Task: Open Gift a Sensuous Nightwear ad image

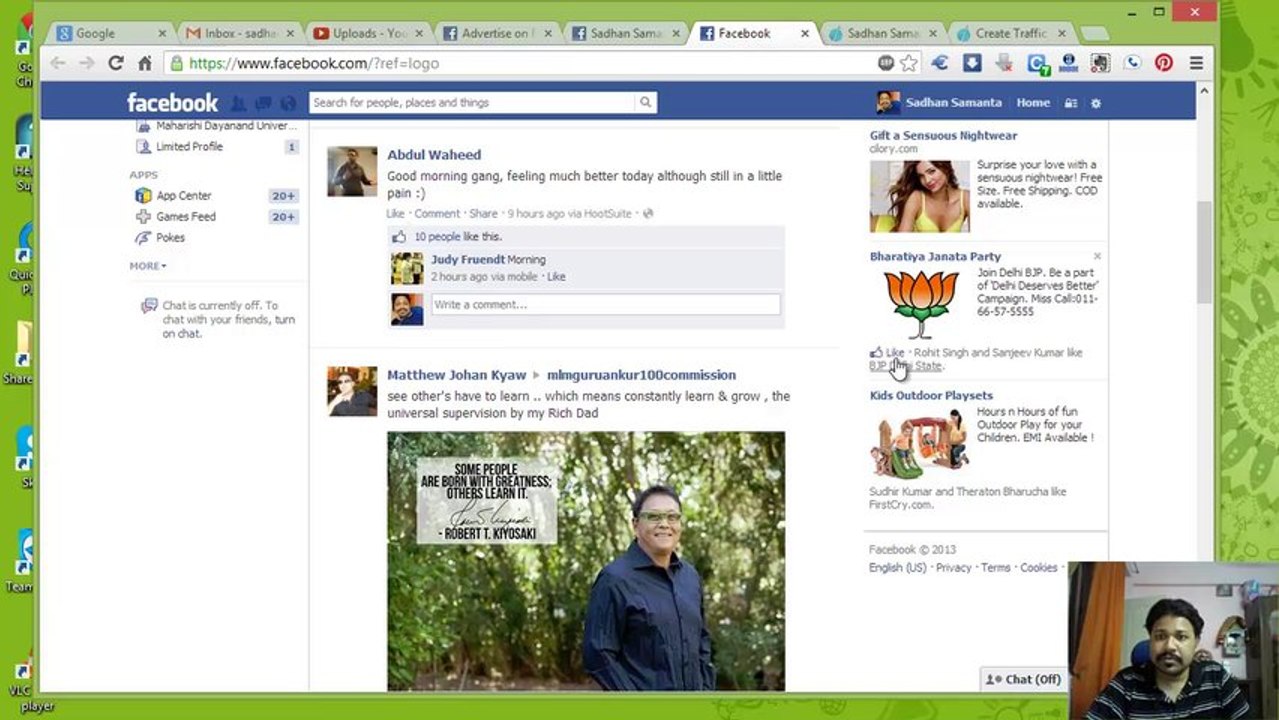Action: (919, 197)
